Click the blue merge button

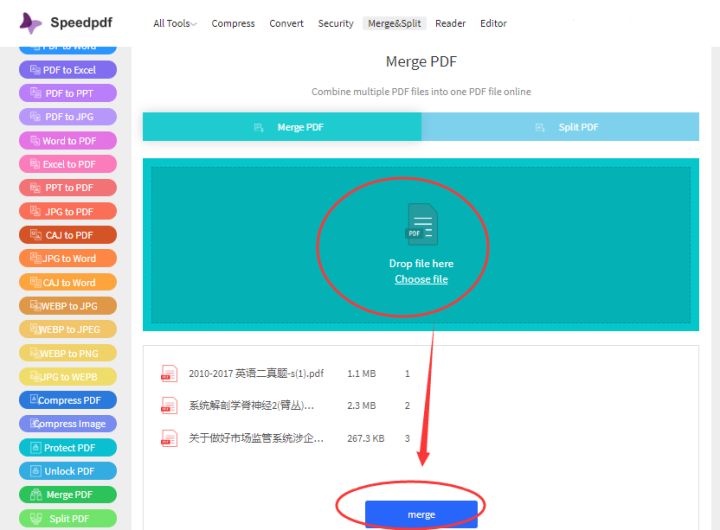[421, 514]
